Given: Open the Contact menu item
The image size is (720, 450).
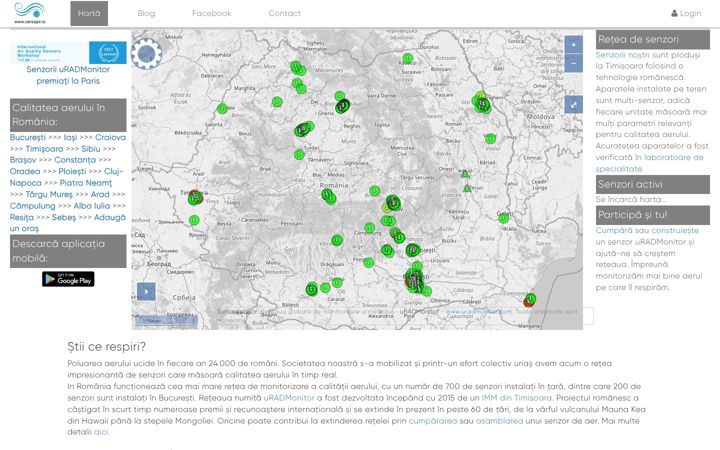Looking at the screenshot, I should (x=285, y=13).
